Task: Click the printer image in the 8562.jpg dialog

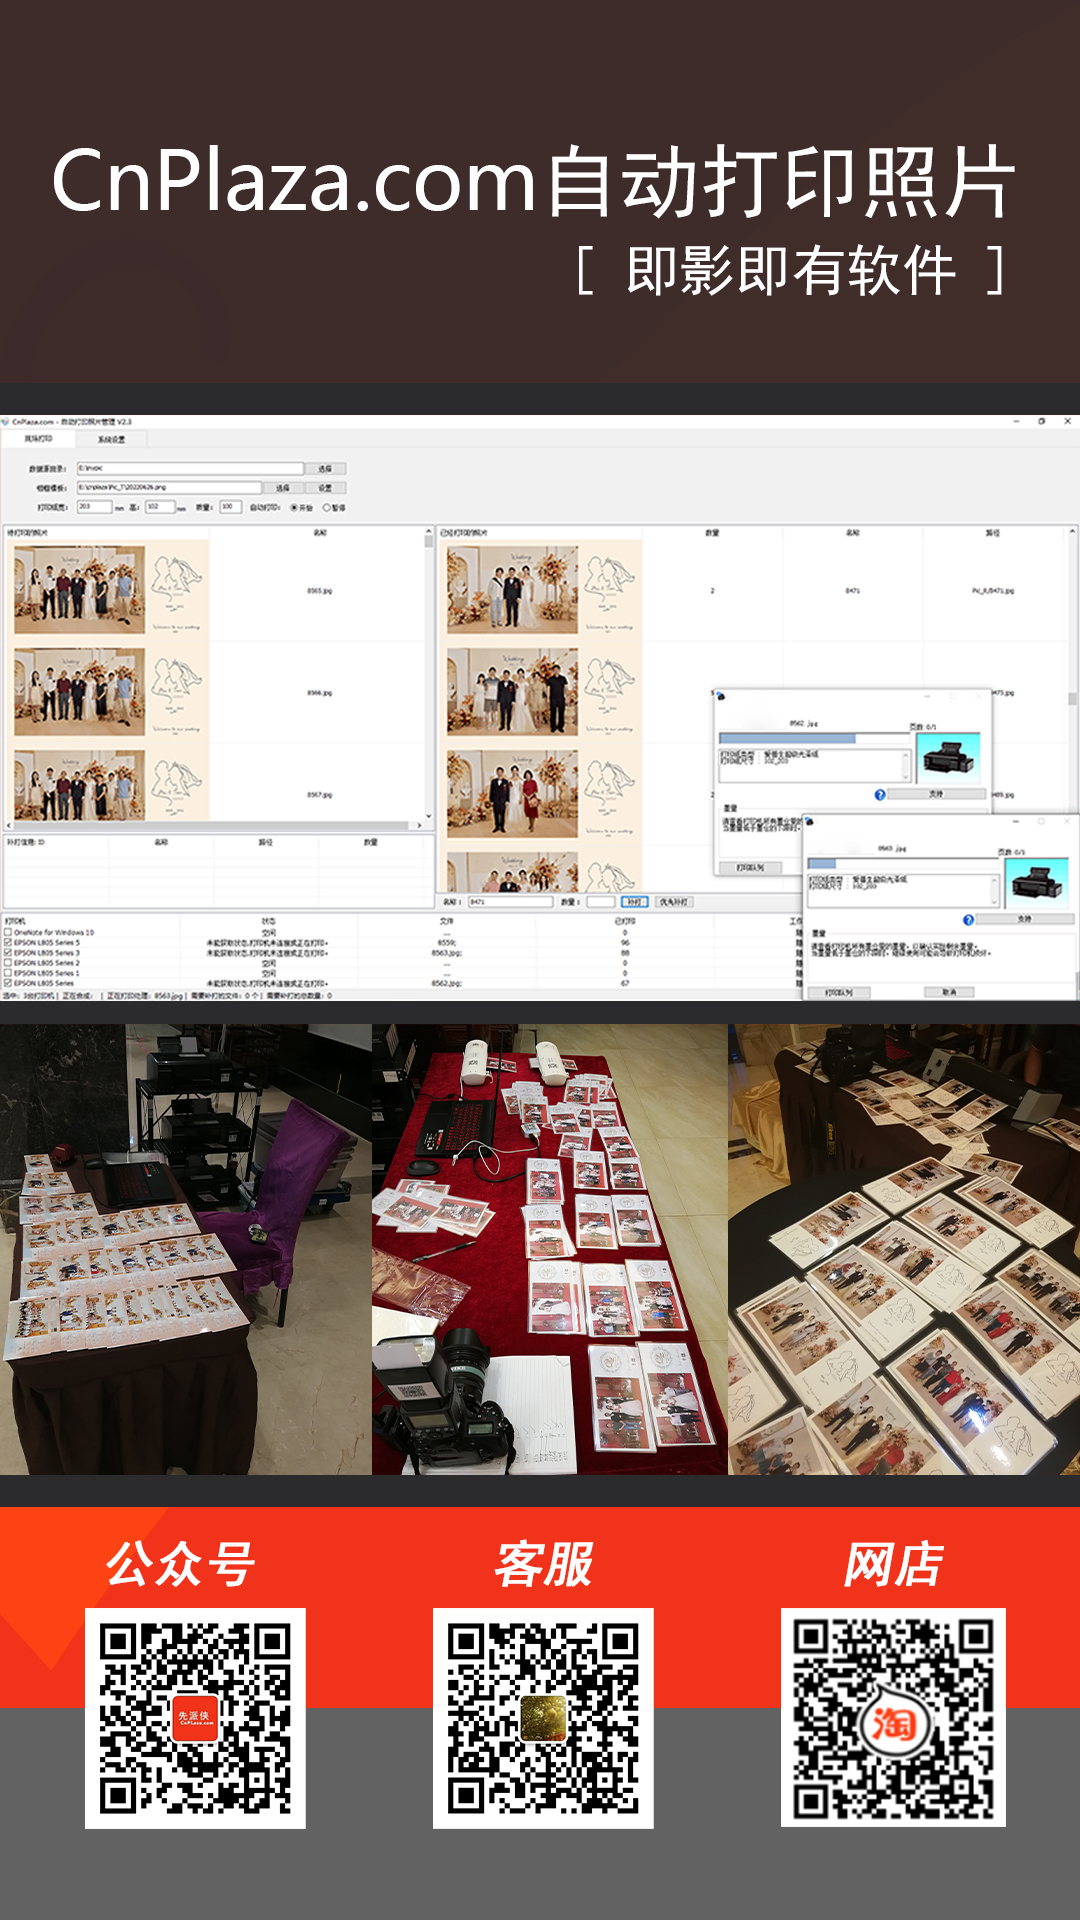Action: click(948, 757)
